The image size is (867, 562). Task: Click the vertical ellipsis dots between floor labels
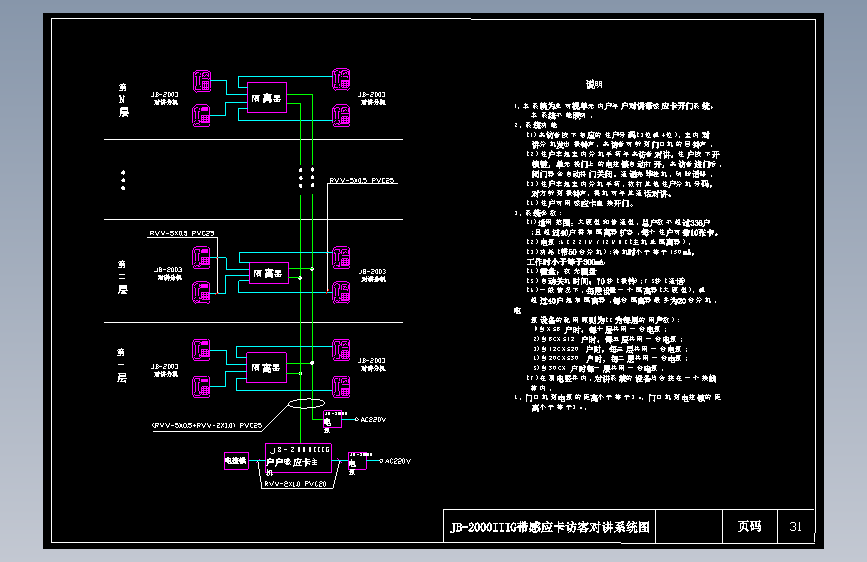[x=123, y=180]
